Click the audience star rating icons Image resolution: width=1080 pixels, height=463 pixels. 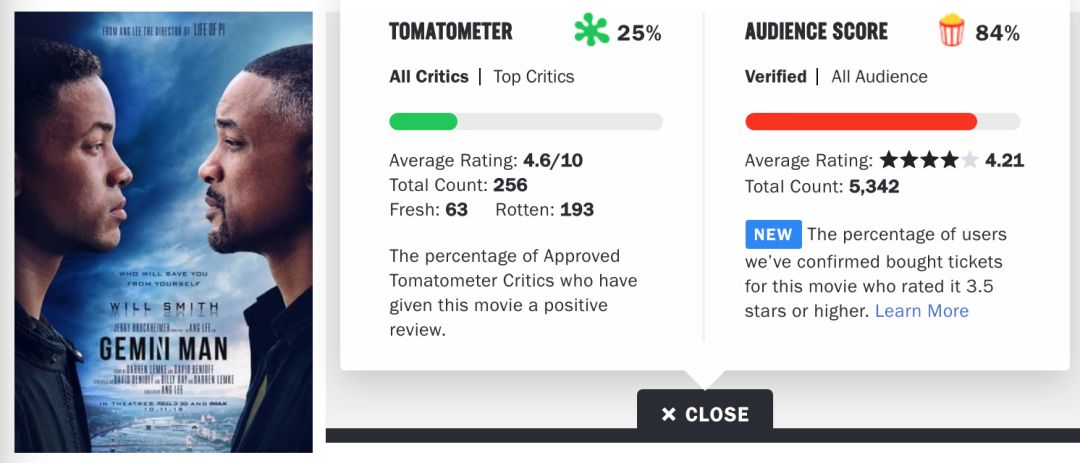[x=928, y=161]
